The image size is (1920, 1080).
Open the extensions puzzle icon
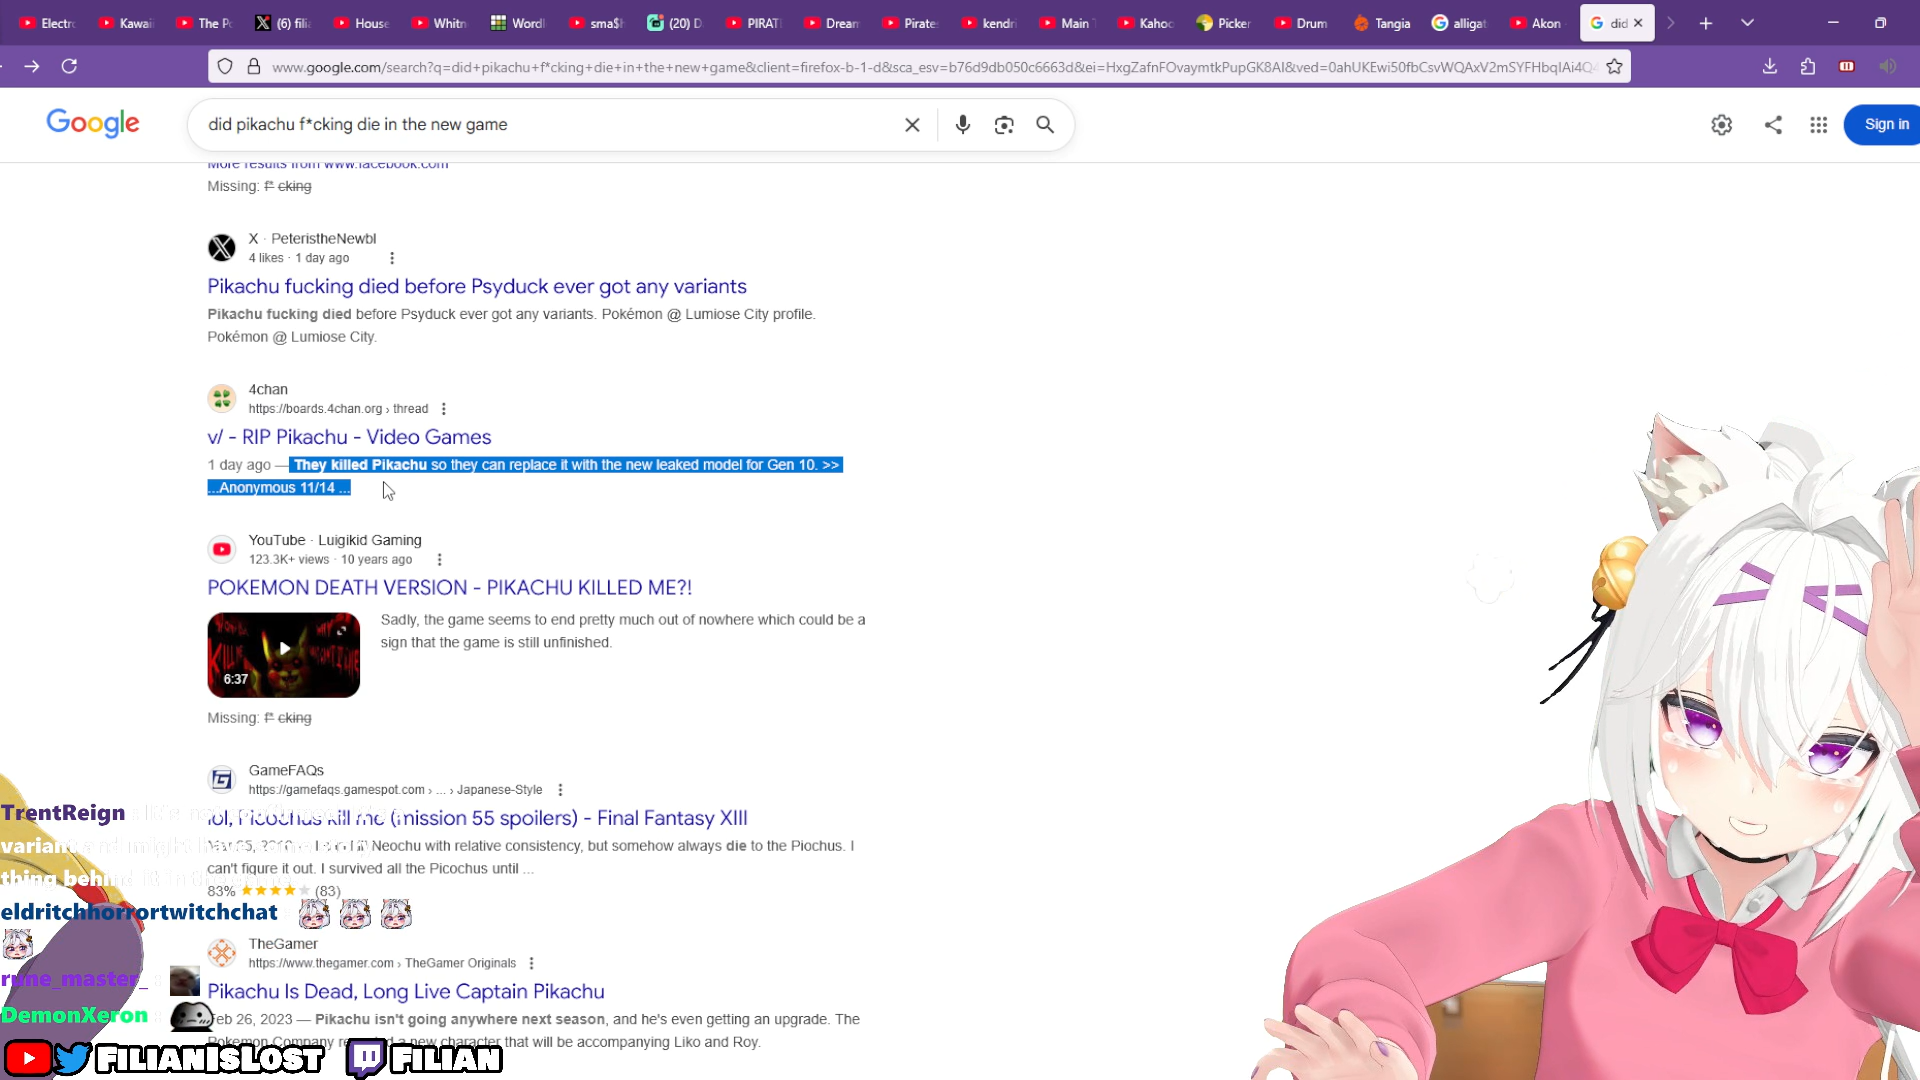[1807, 66]
